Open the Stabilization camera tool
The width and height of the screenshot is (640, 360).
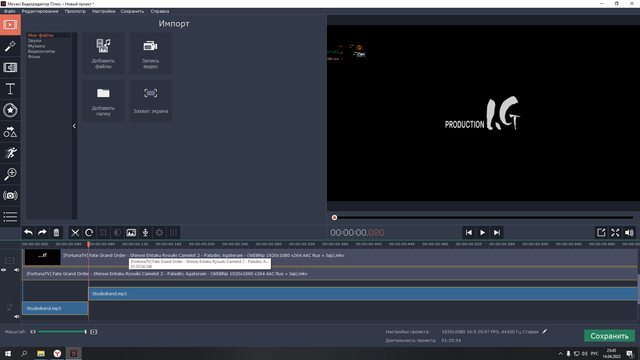click(10, 196)
